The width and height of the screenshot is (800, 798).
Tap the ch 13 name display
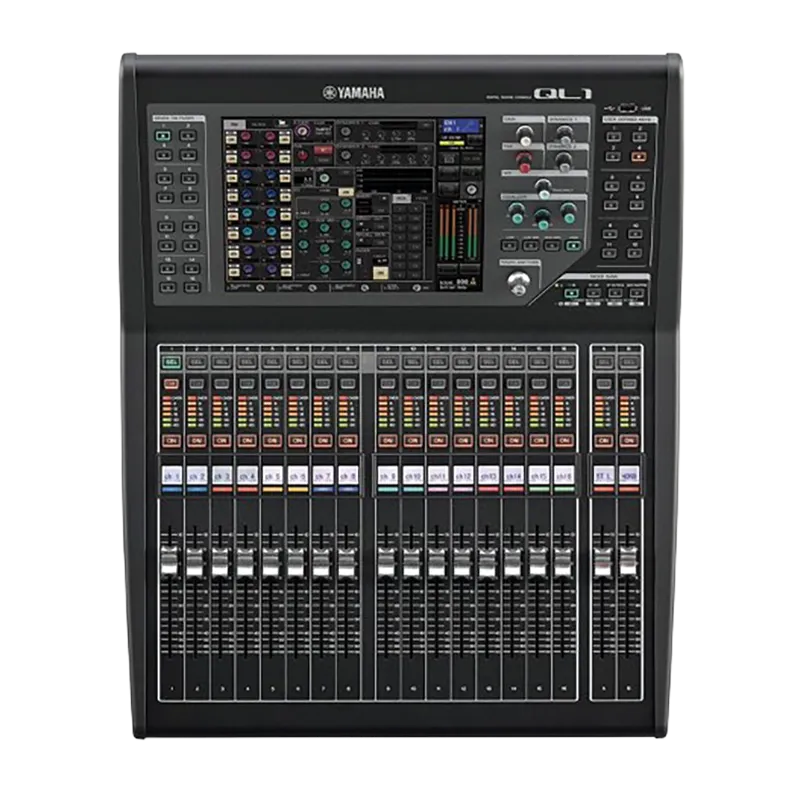pyautogui.click(x=488, y=476)
